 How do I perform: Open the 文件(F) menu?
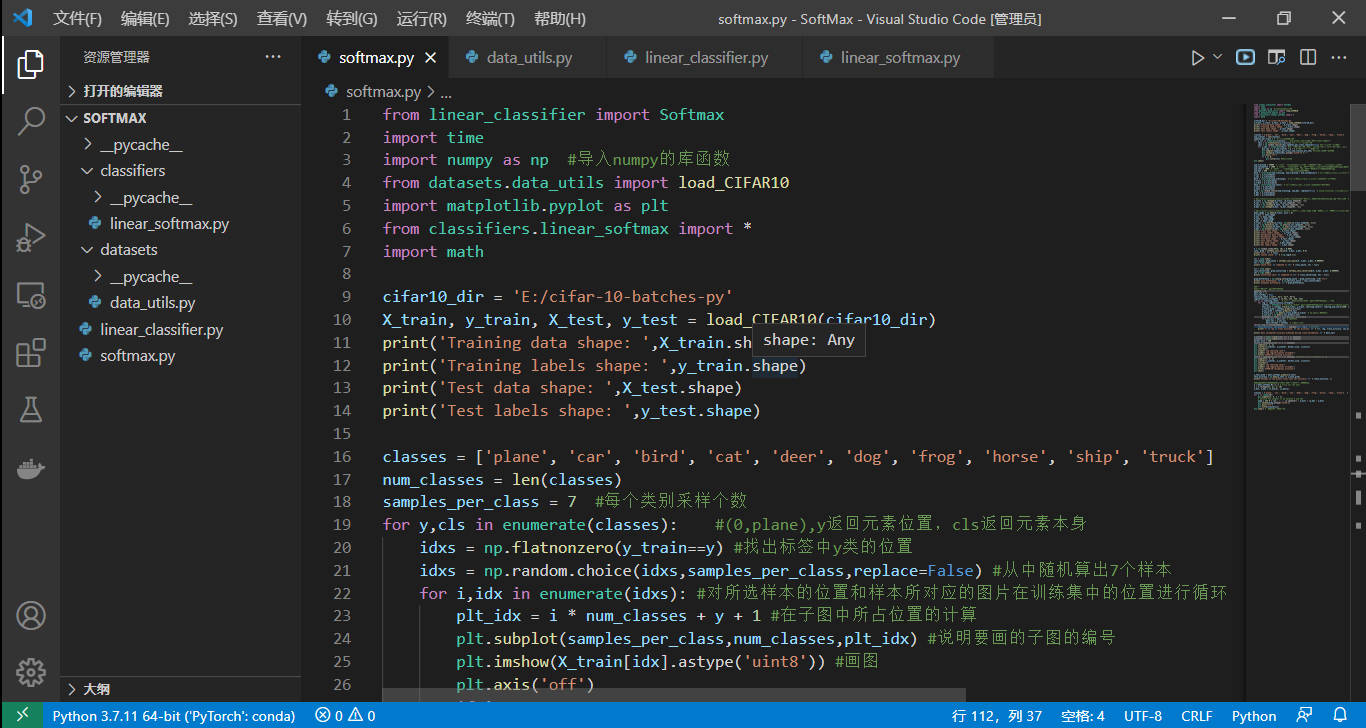pyautogui.click(x=77, y=19)
